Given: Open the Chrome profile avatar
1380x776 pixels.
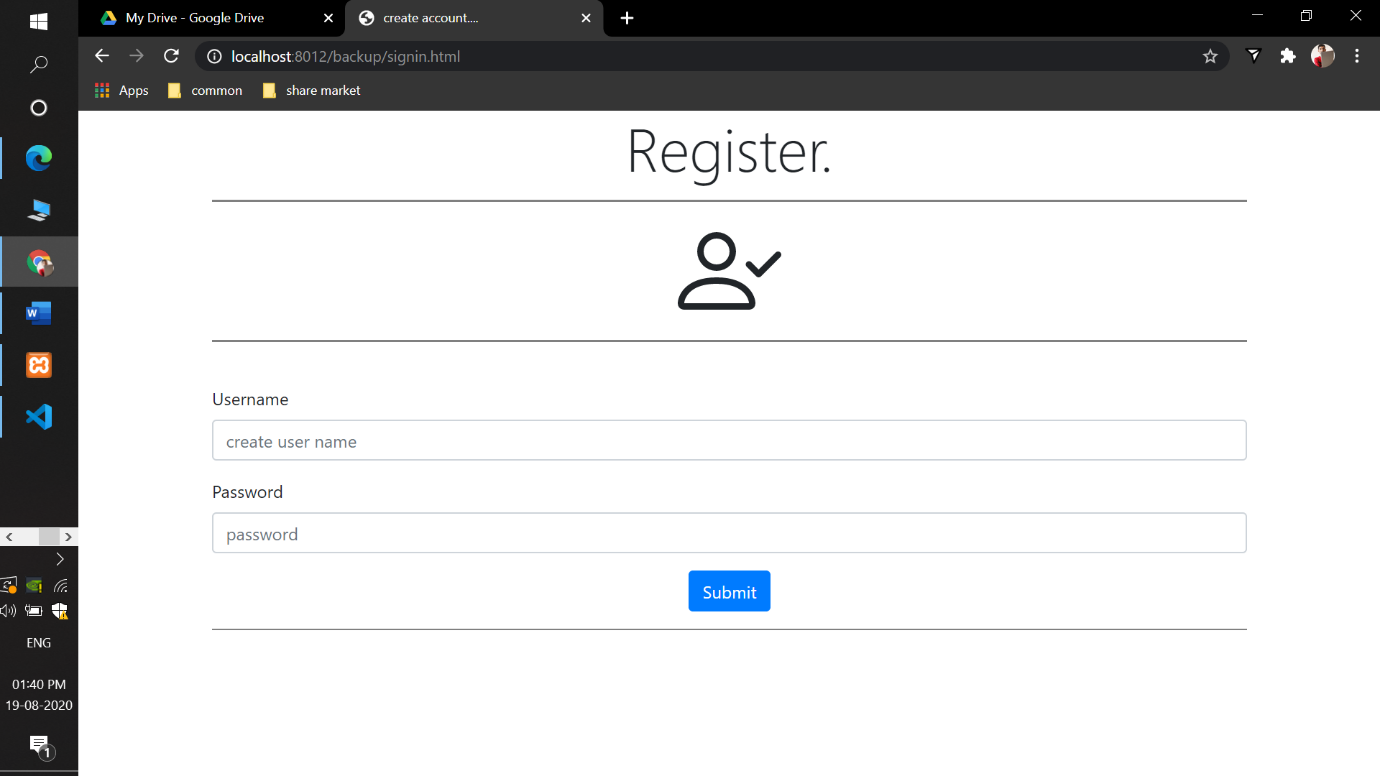Looking at the screenshot, I should (1322, 56).
